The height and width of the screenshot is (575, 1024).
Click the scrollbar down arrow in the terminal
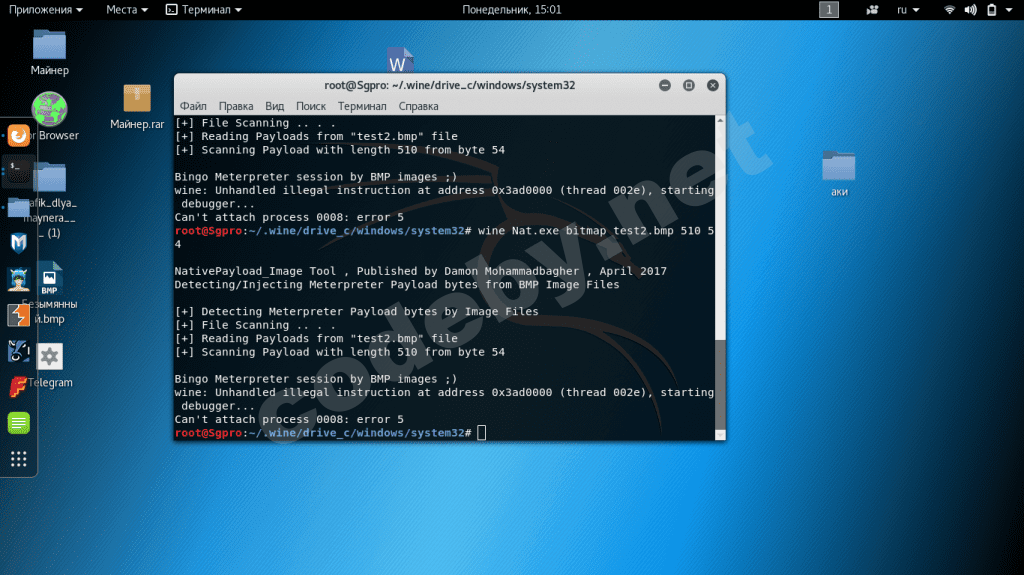(x=720, y=435)
